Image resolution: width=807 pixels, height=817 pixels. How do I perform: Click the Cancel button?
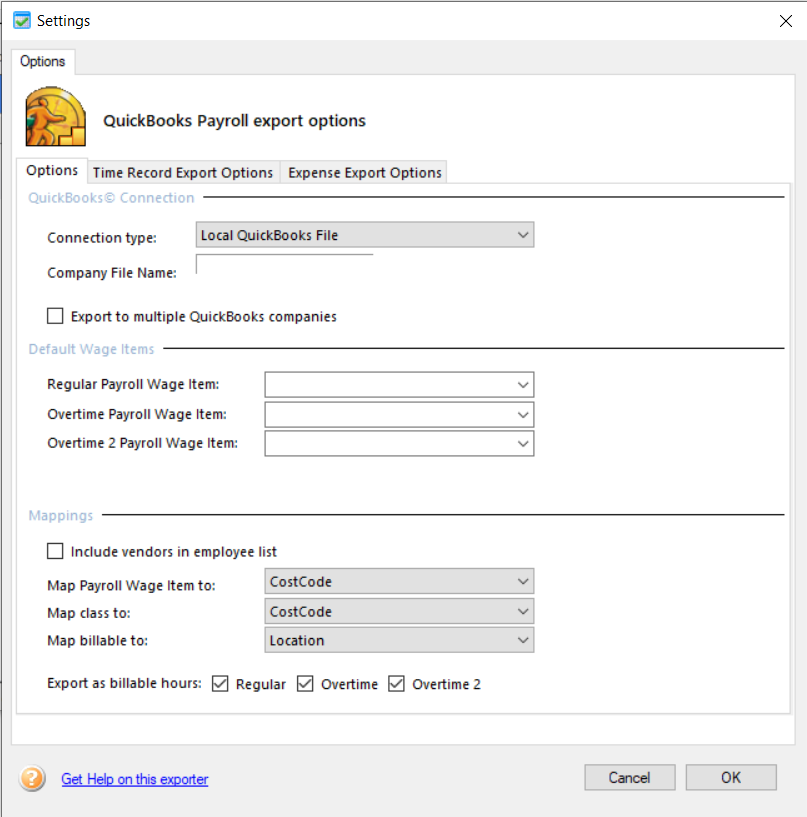pos(629,777)
